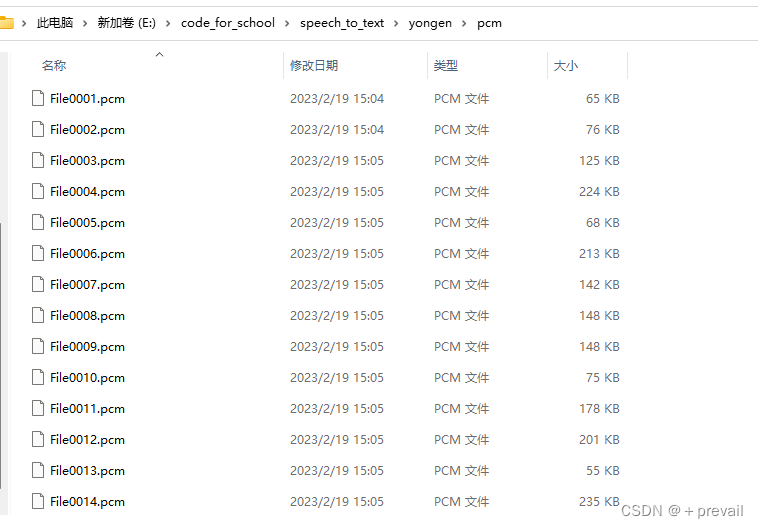This screenshot has height=528, width=758.
Task: Click the 125 KB size value
Action: 599,161
